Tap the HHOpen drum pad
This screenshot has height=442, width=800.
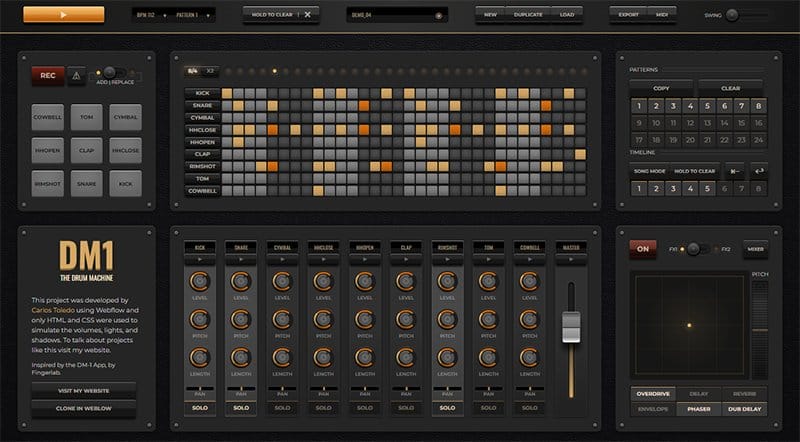pos(47,151)
